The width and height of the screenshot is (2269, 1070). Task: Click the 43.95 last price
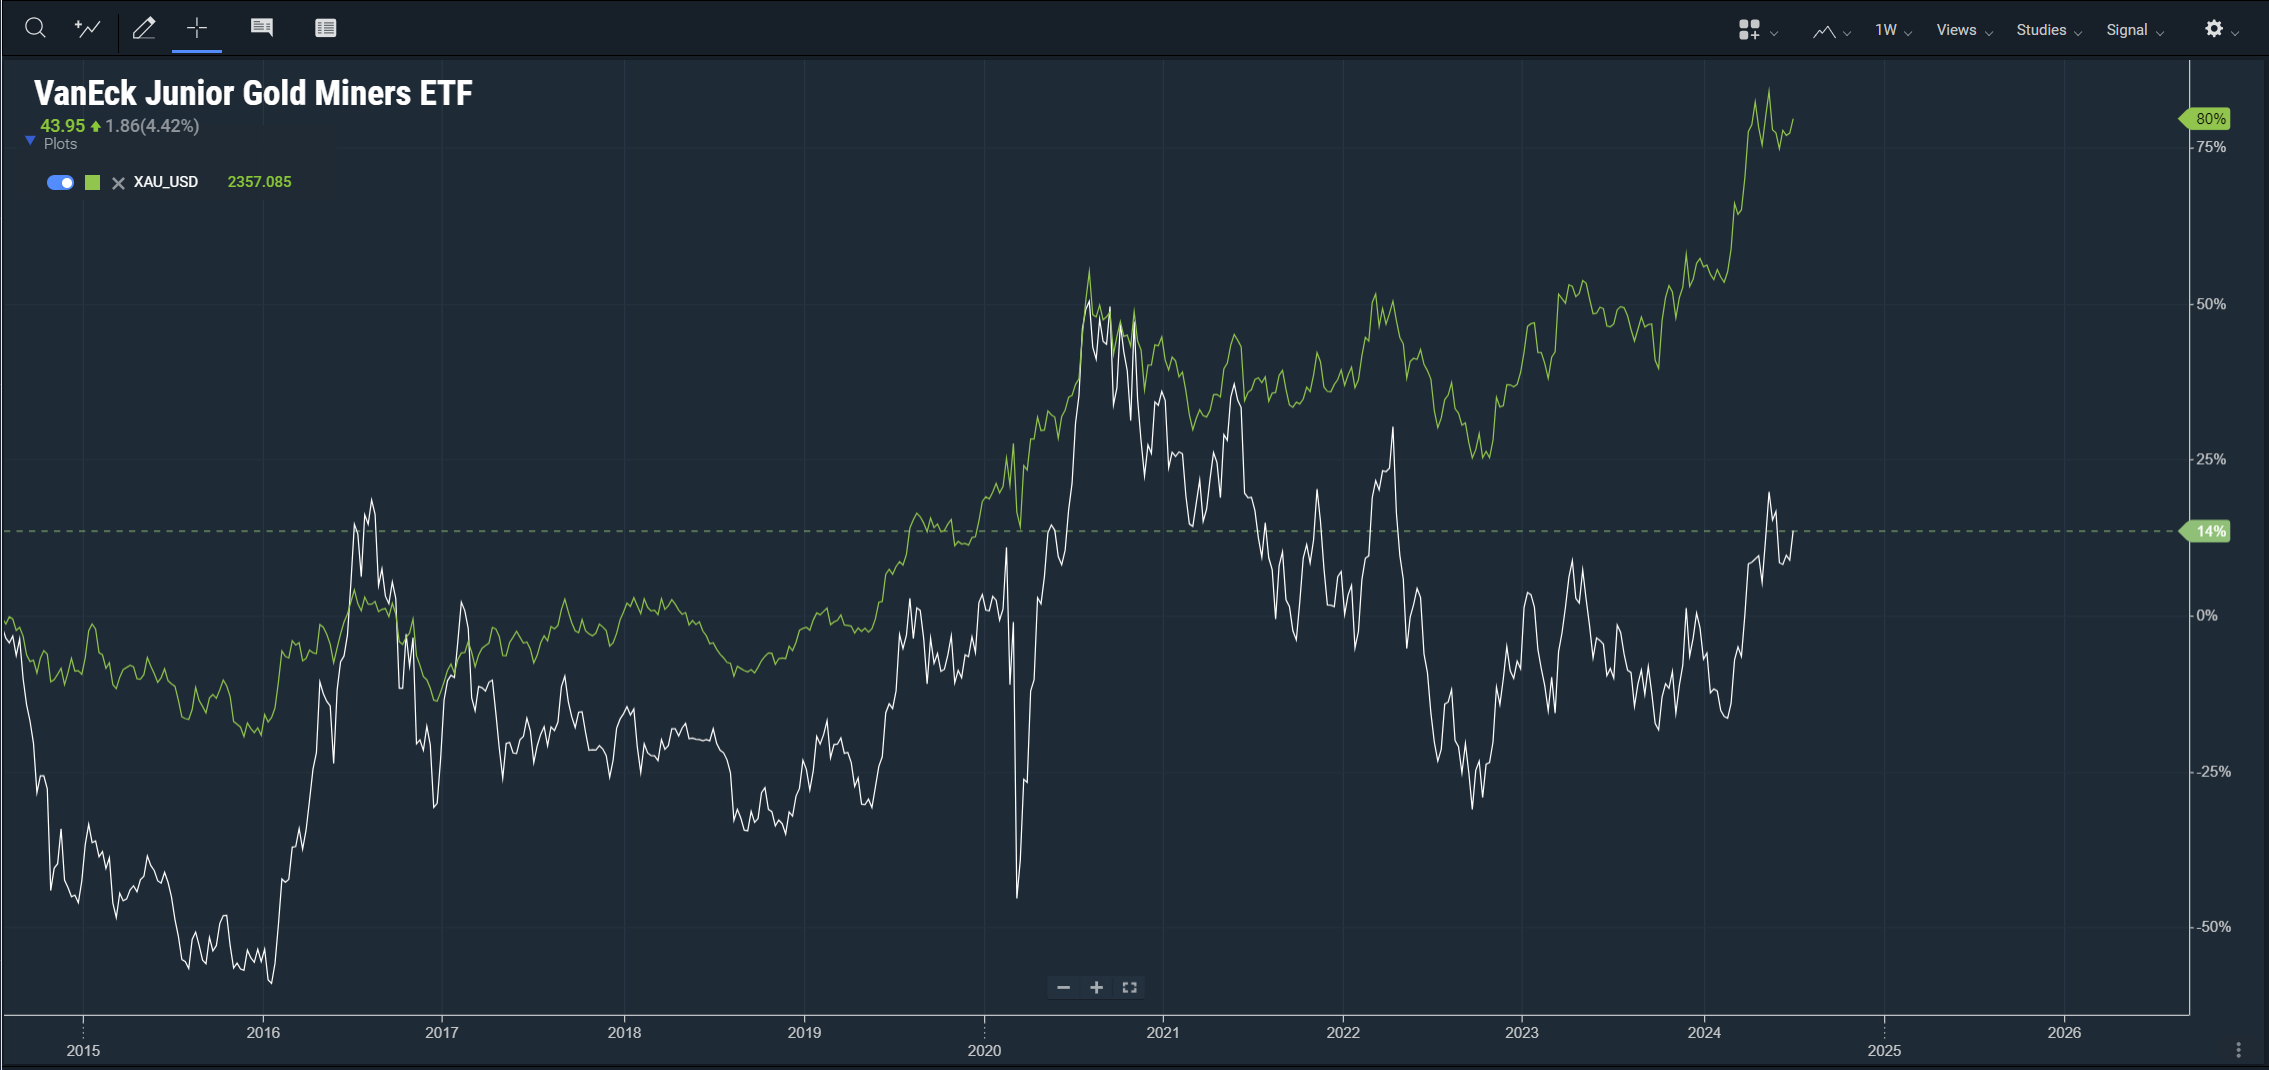[62, 126]
